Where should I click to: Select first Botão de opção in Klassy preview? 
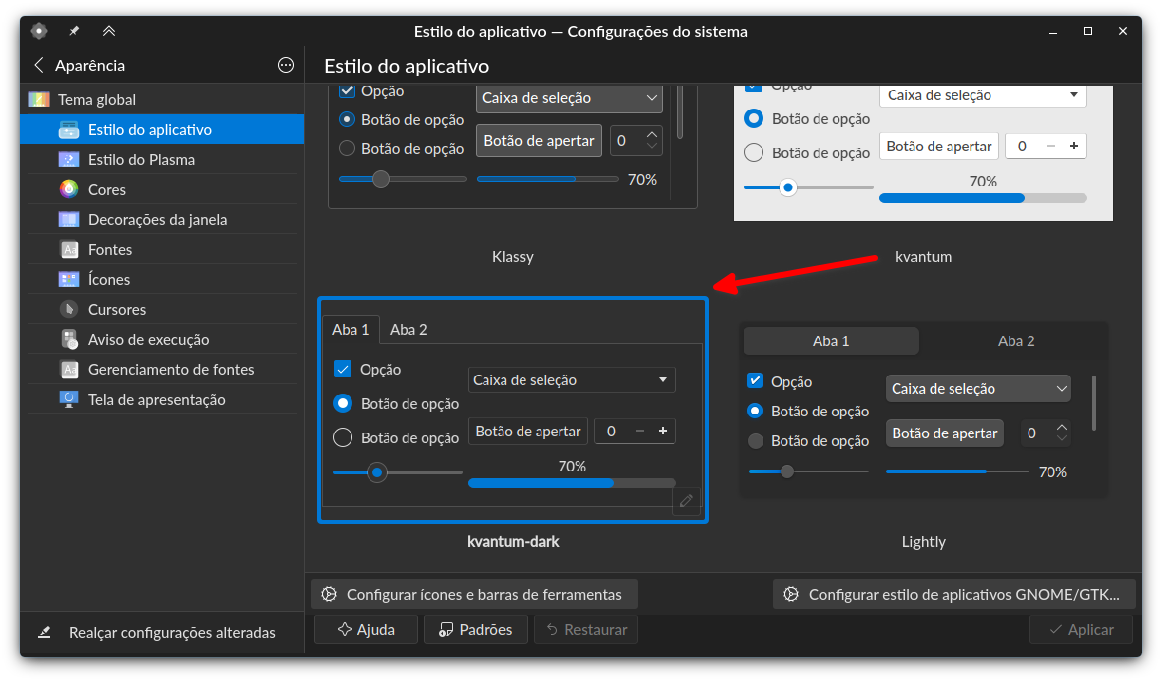click(x=347, y=119)
